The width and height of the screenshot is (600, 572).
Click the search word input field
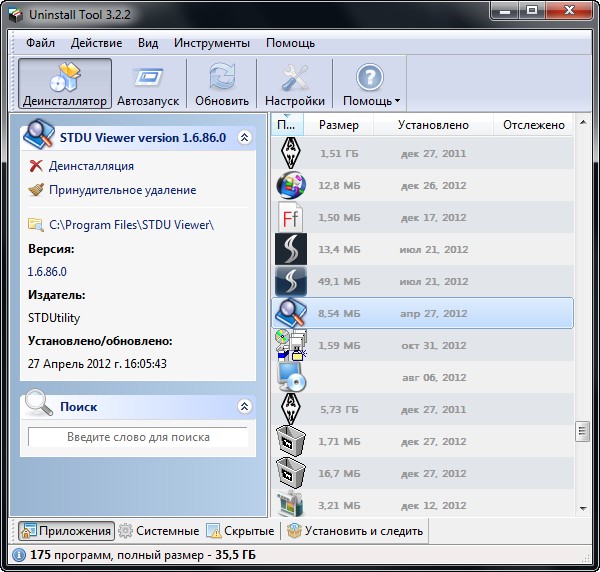click(138, 437)
